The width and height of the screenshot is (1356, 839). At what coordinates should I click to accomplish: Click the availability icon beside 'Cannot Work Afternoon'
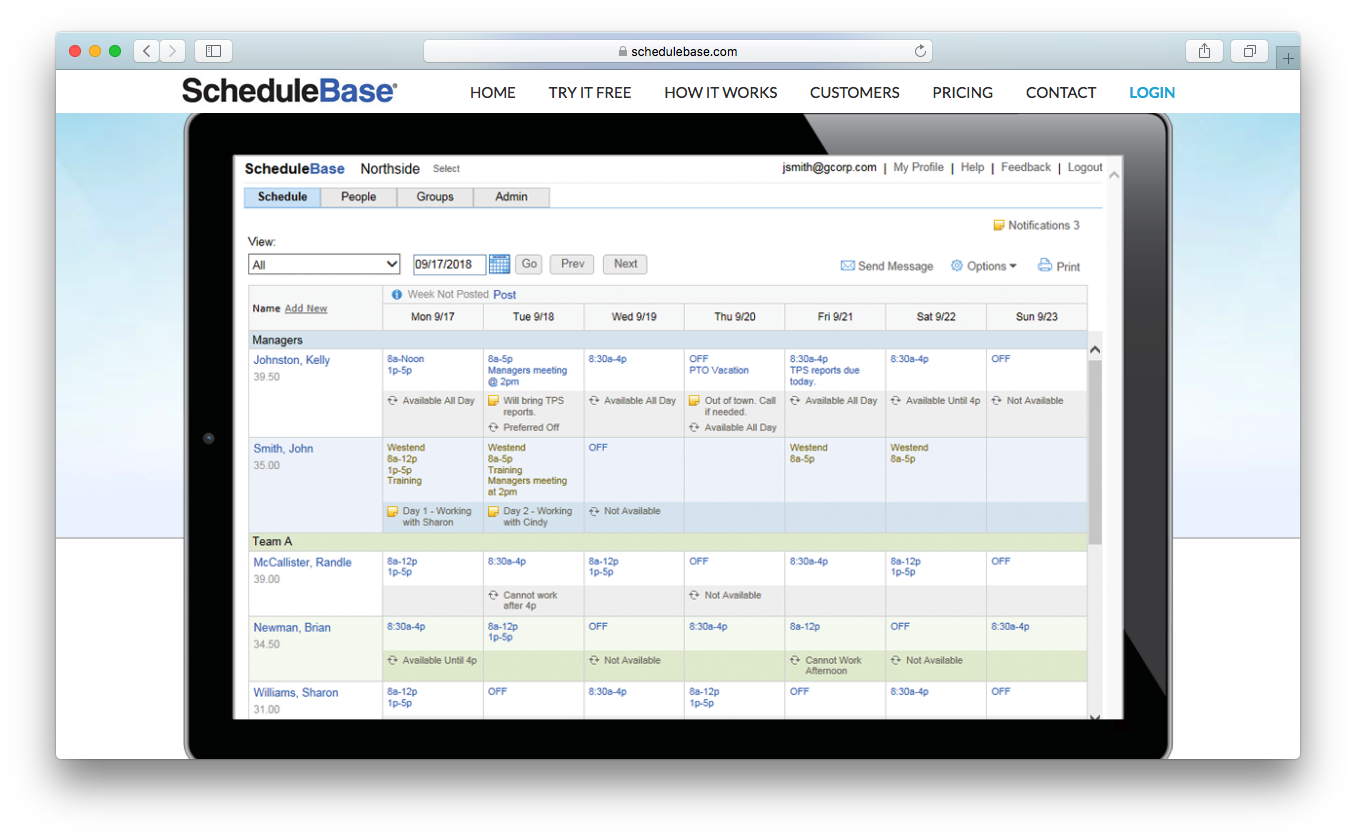click(x=795, y=660)
